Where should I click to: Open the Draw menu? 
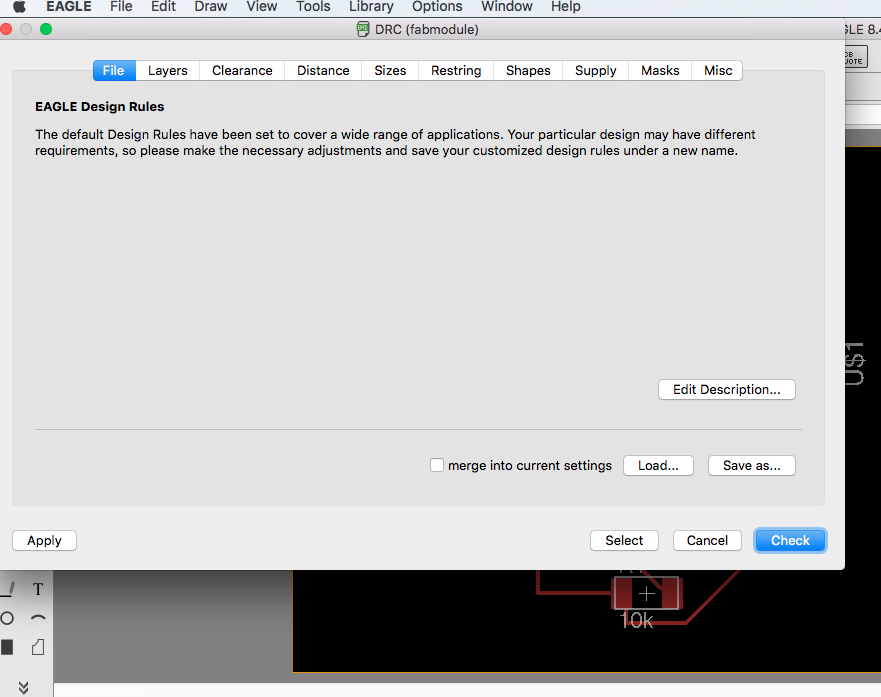click(211, 7)
